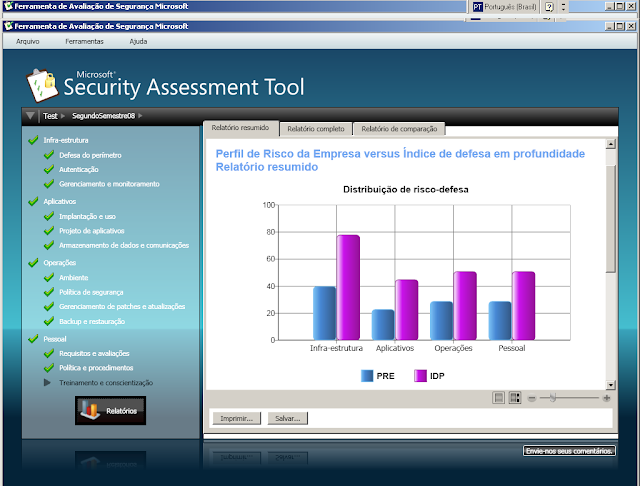Screen dimensions: 640x486
Task: Select Gerenciamento de patches e atualizações item
Action: (x=122, y=306)
